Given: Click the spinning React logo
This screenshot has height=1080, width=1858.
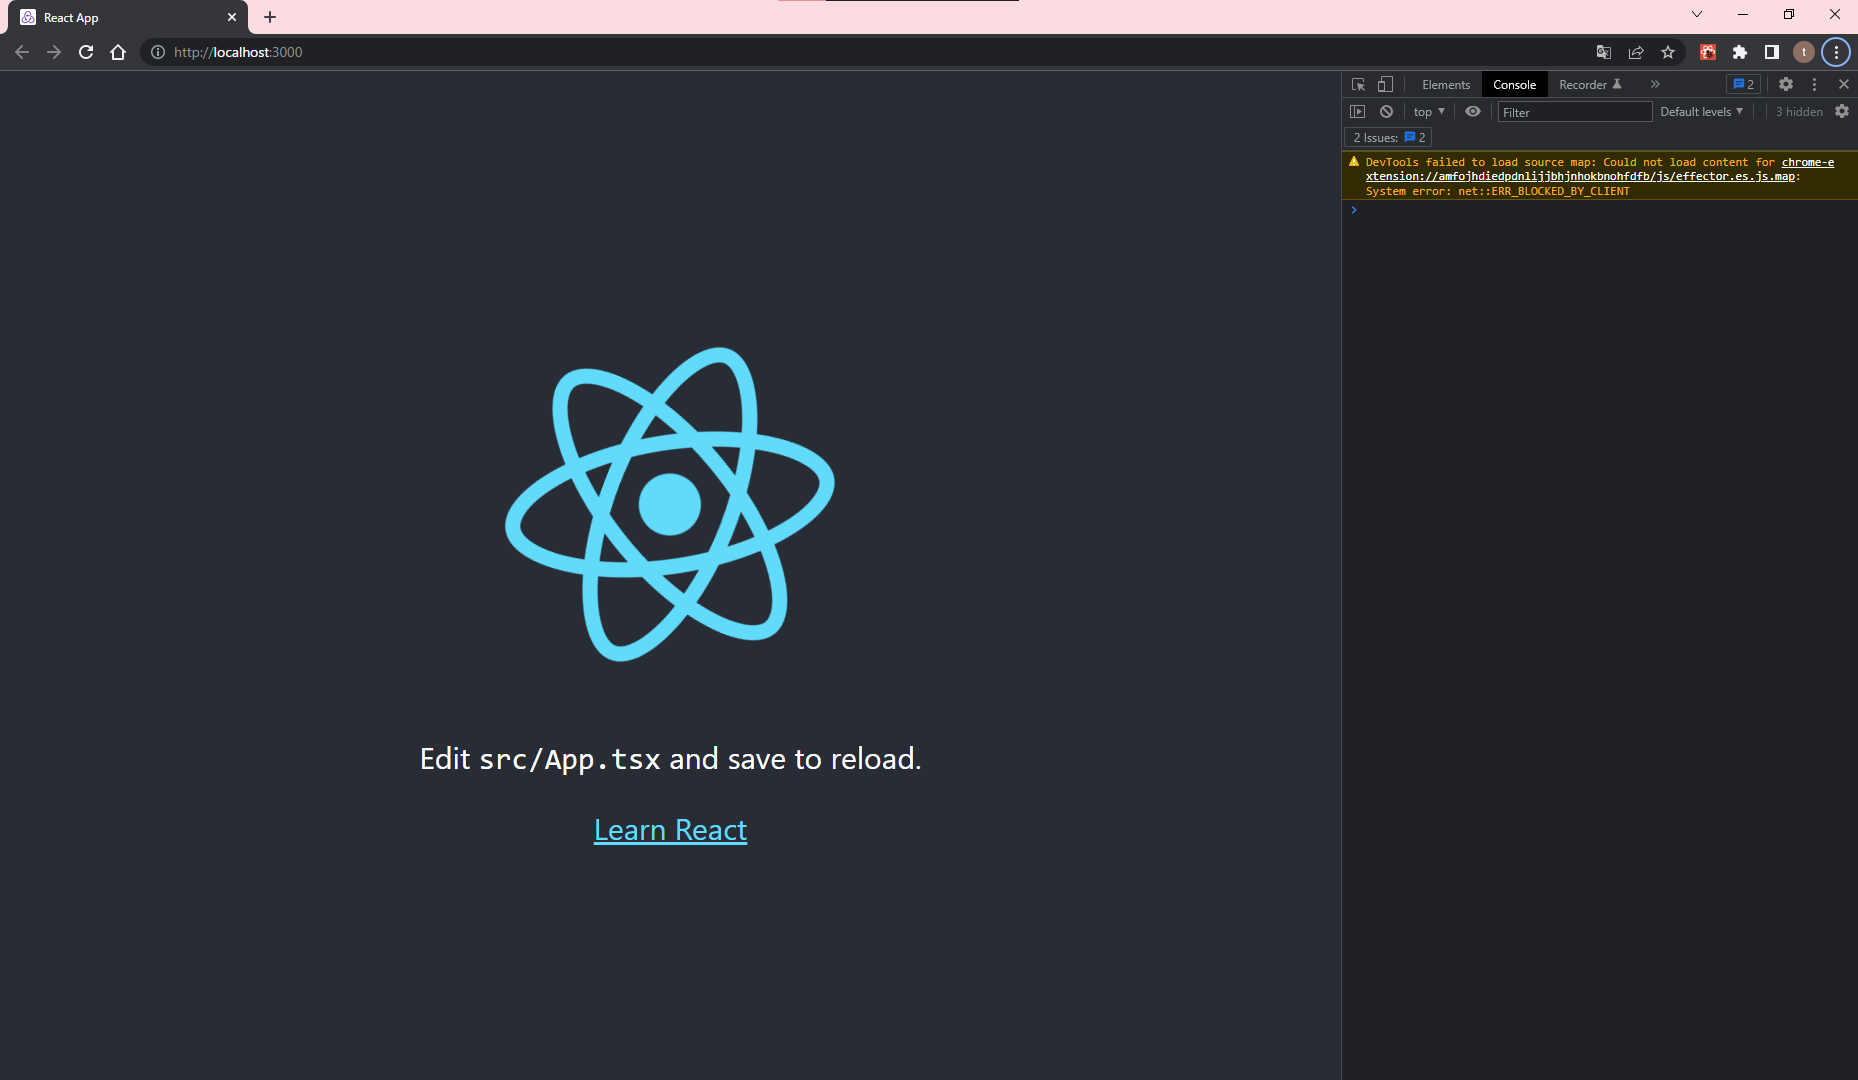Looking at the screenshot, I should (x=670, y=504).
